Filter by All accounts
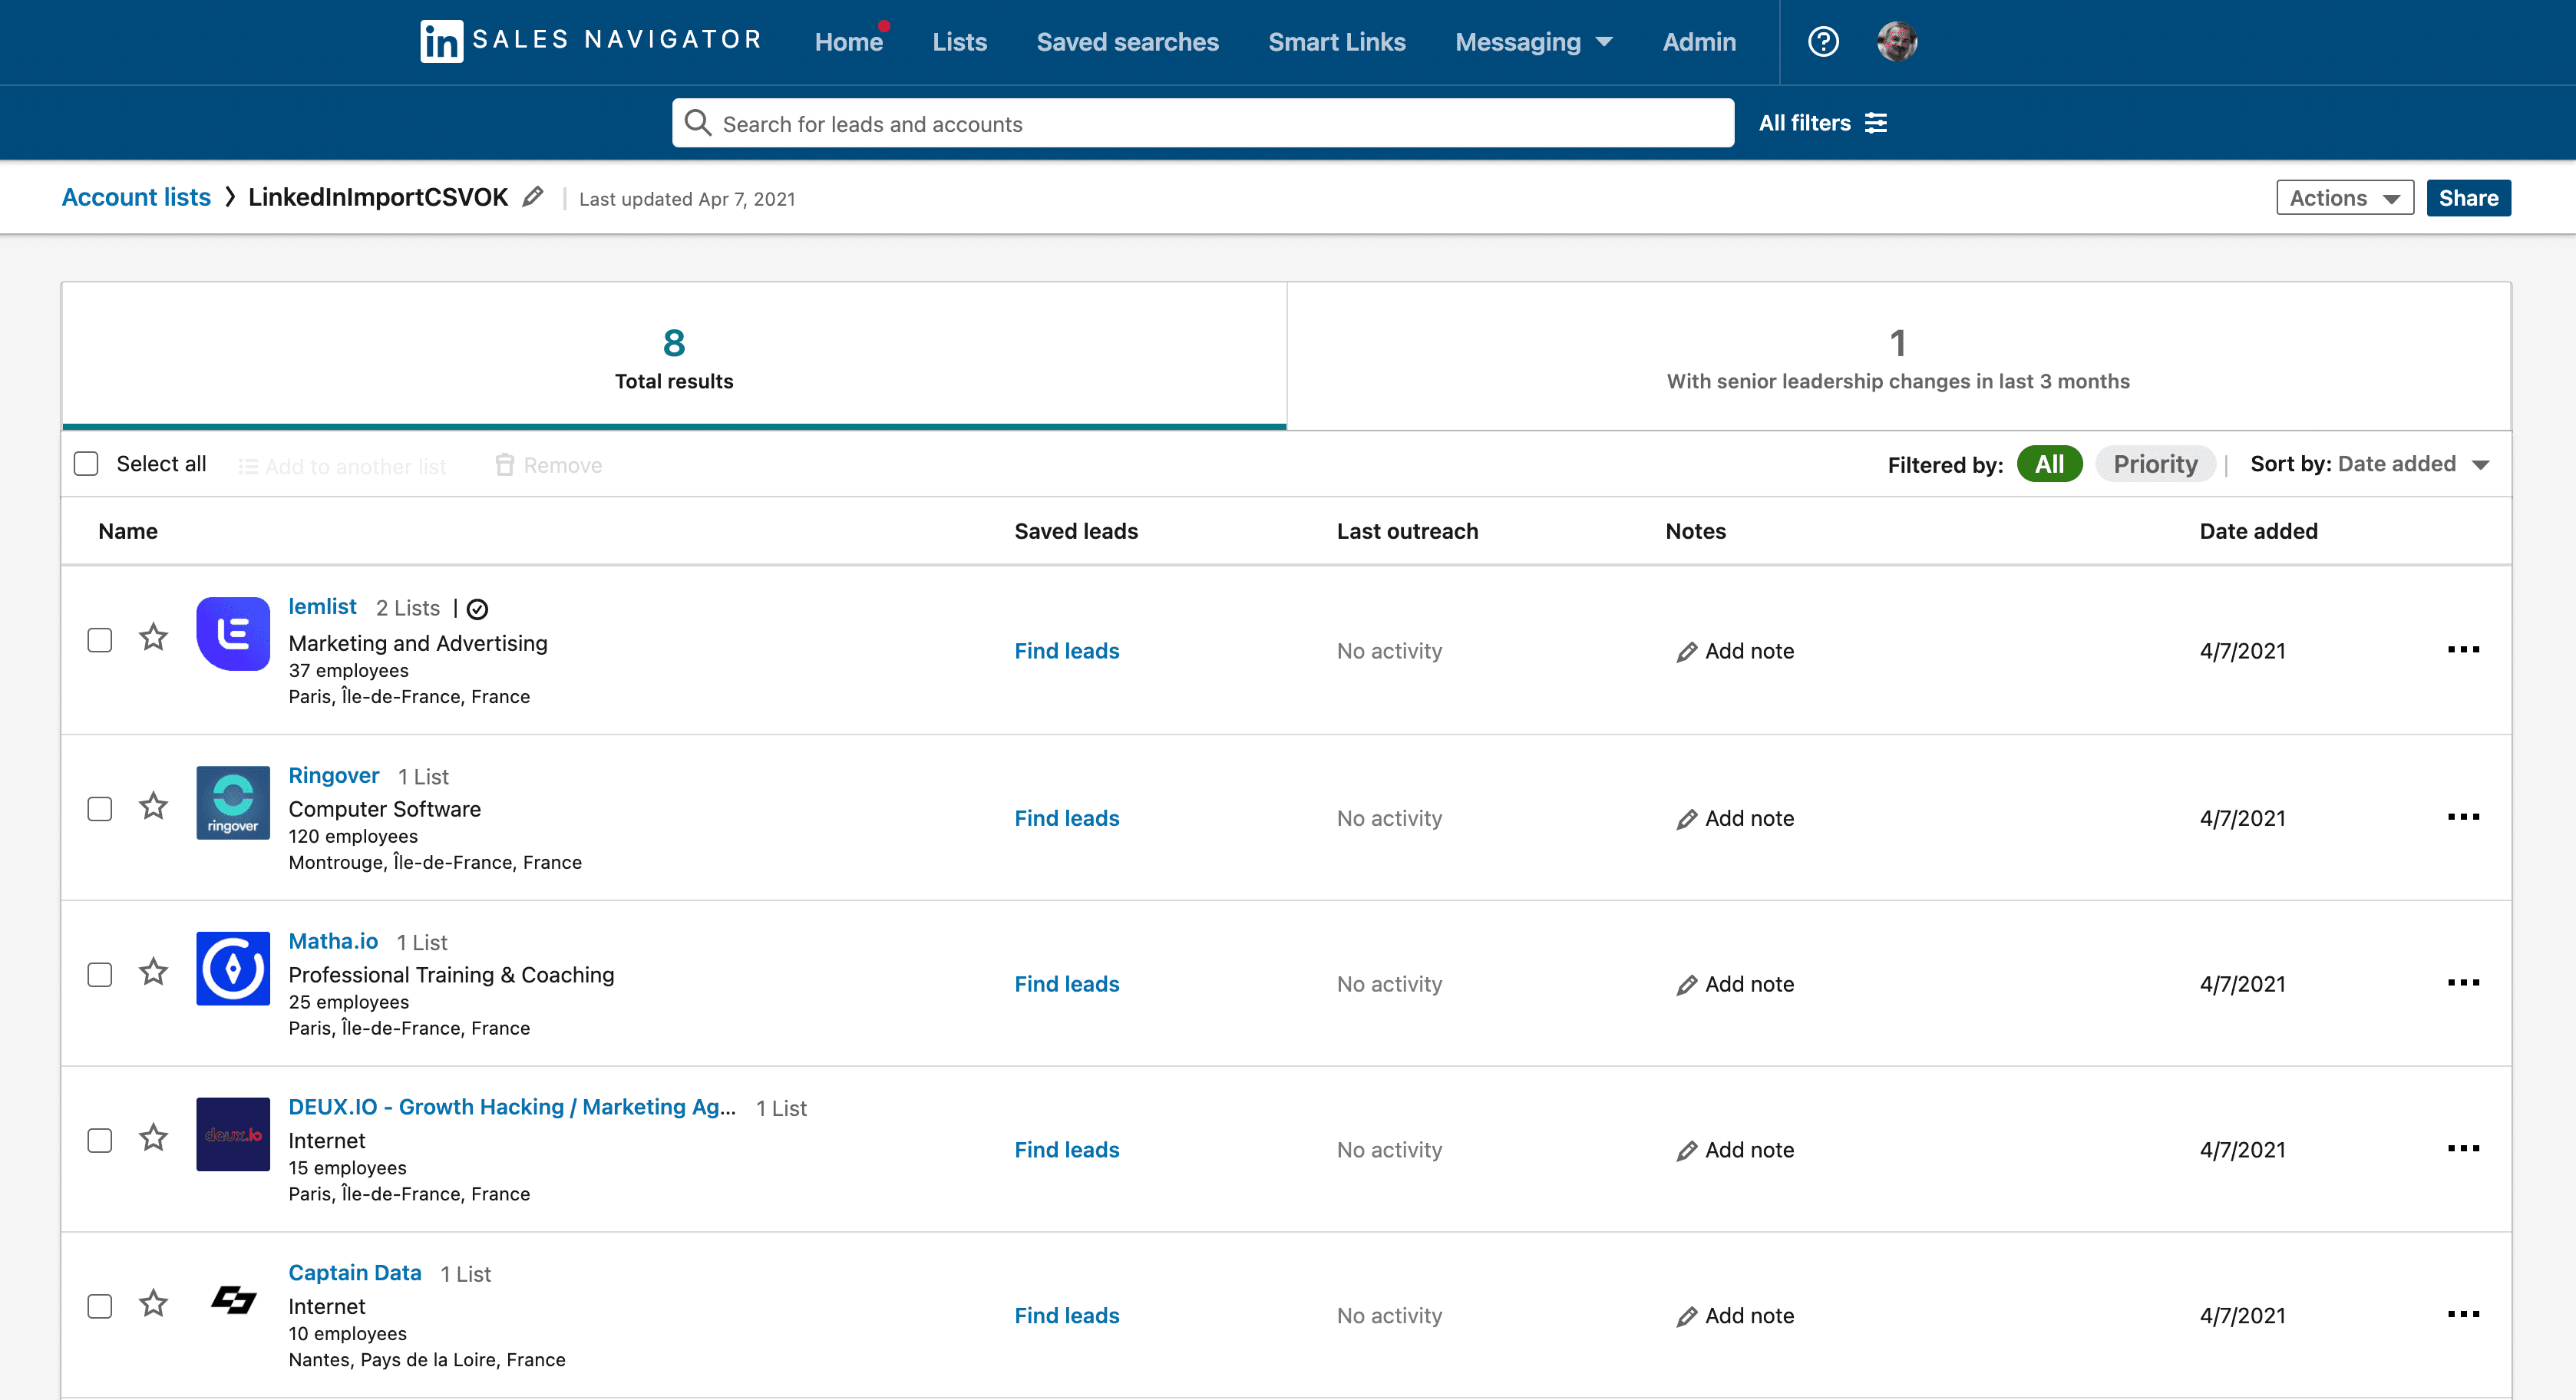Screen dimensions: 2576x1400 pyautogui.click(x=2049, y=464)
